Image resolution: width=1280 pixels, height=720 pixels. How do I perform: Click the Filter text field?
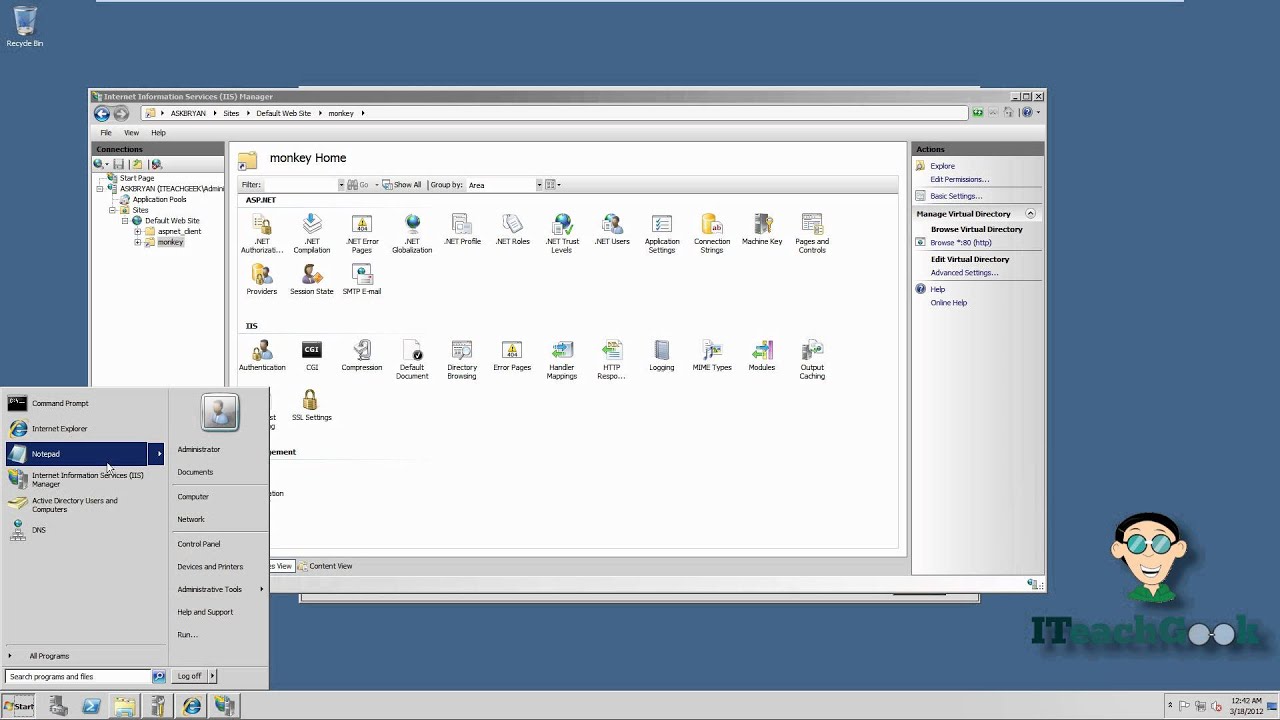(300, 185)
